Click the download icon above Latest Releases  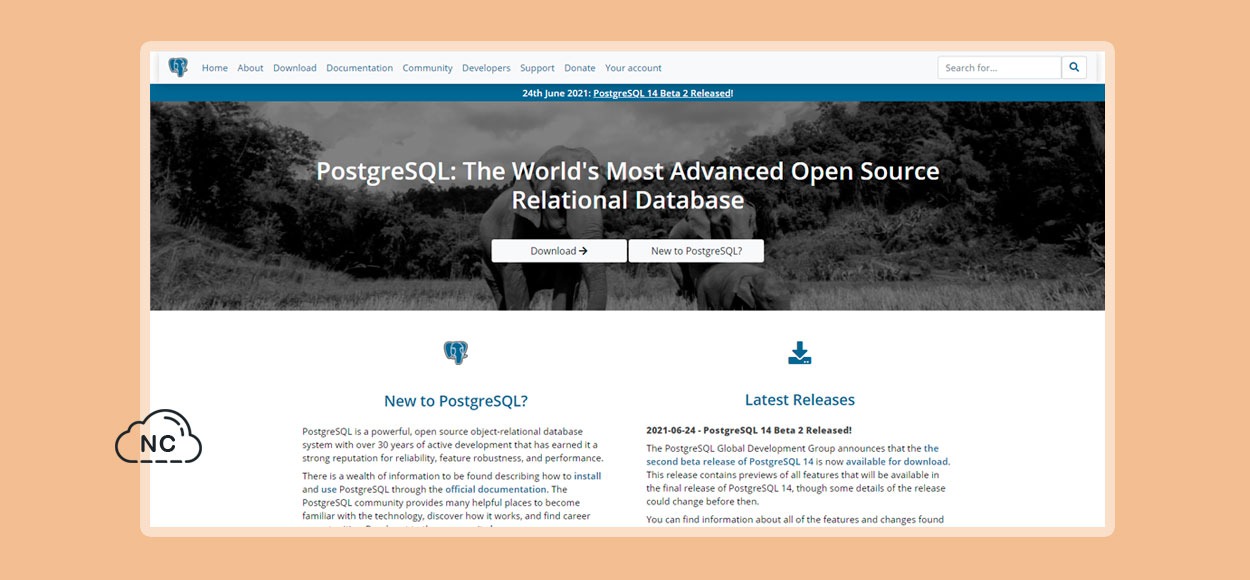(800, 353)
